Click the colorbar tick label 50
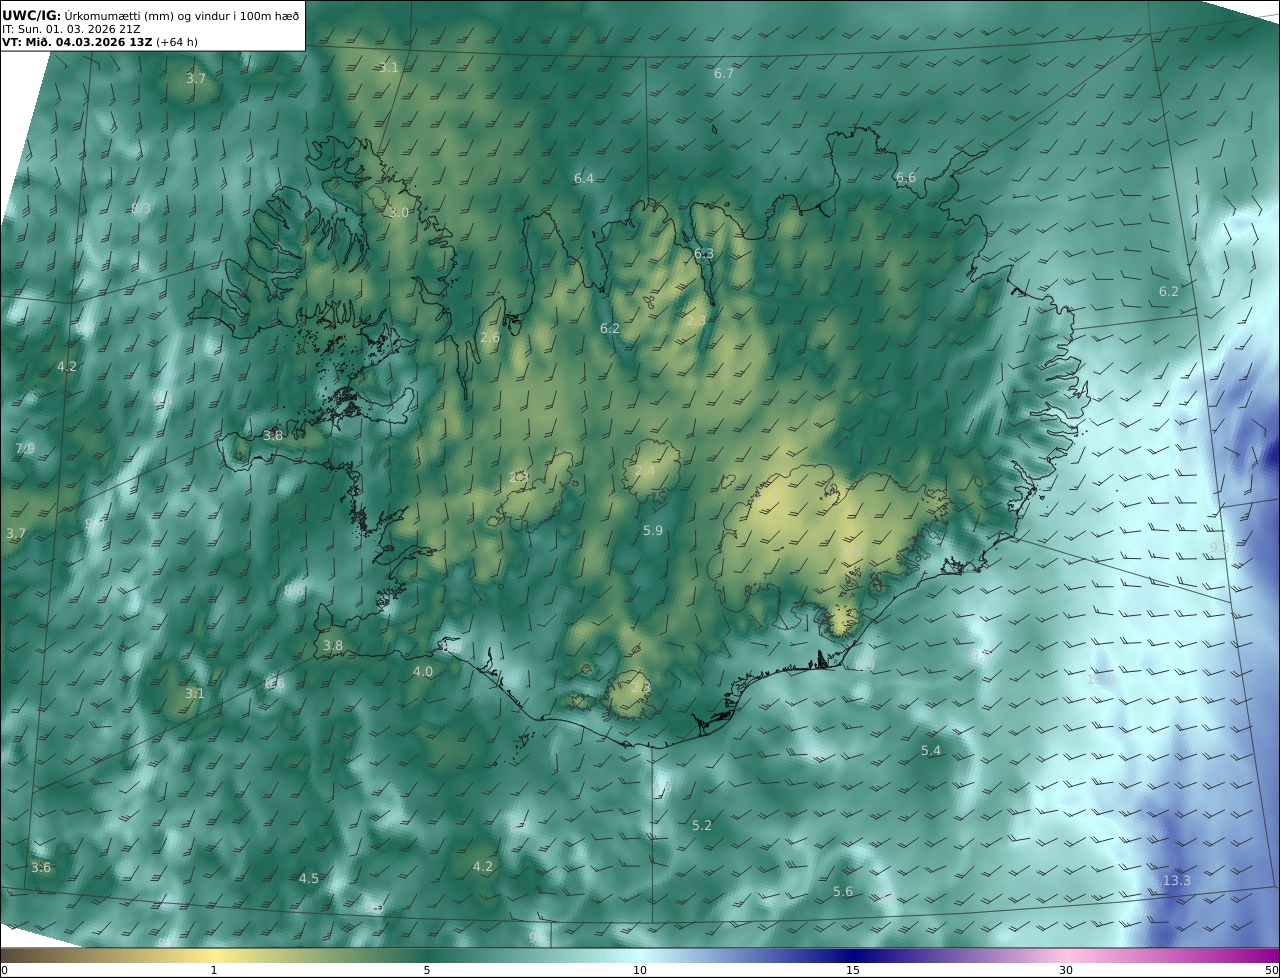Screen dimensions: 1280x978 pos(1271,970)
